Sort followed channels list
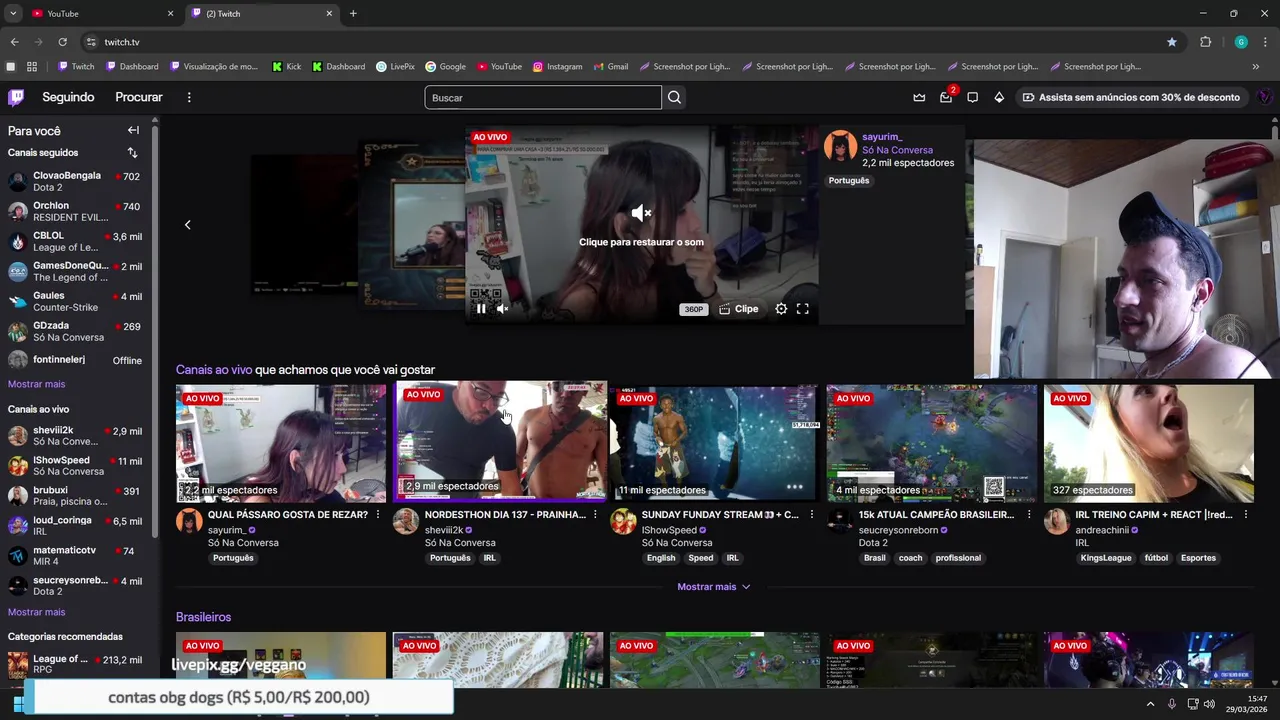1280x720 pixels. pos(132,153)
